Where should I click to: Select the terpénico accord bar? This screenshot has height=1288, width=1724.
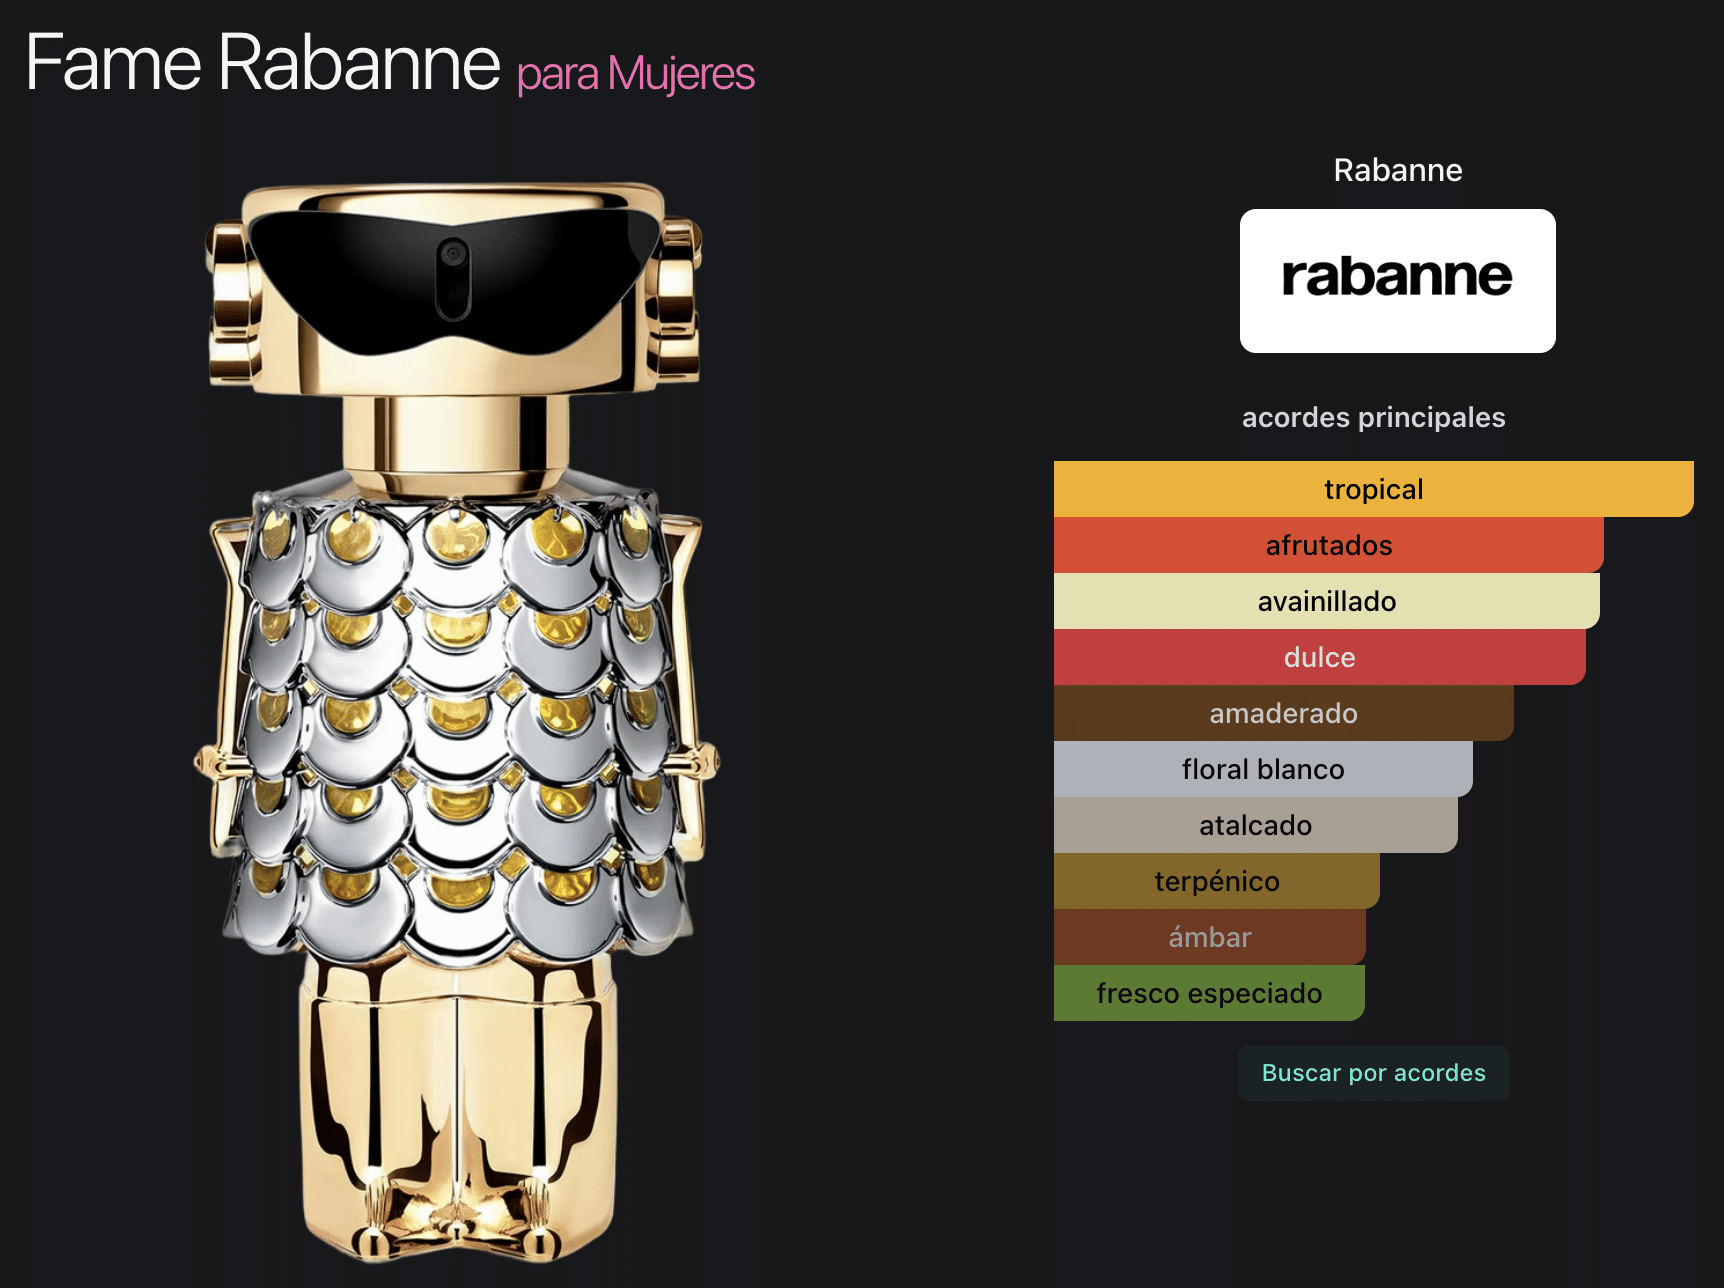point(1216,881)
